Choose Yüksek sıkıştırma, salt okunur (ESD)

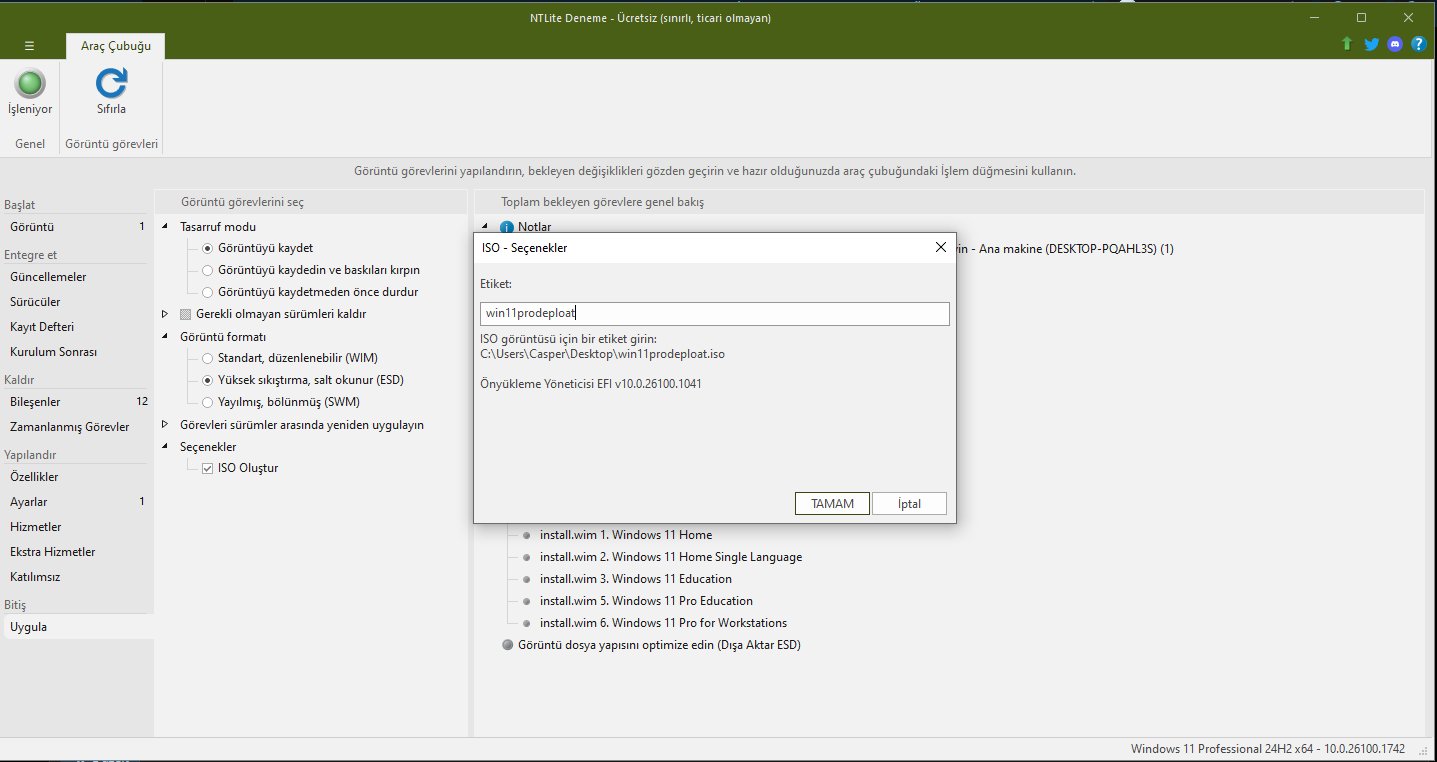pyautogui.click(x=208, y=380)
